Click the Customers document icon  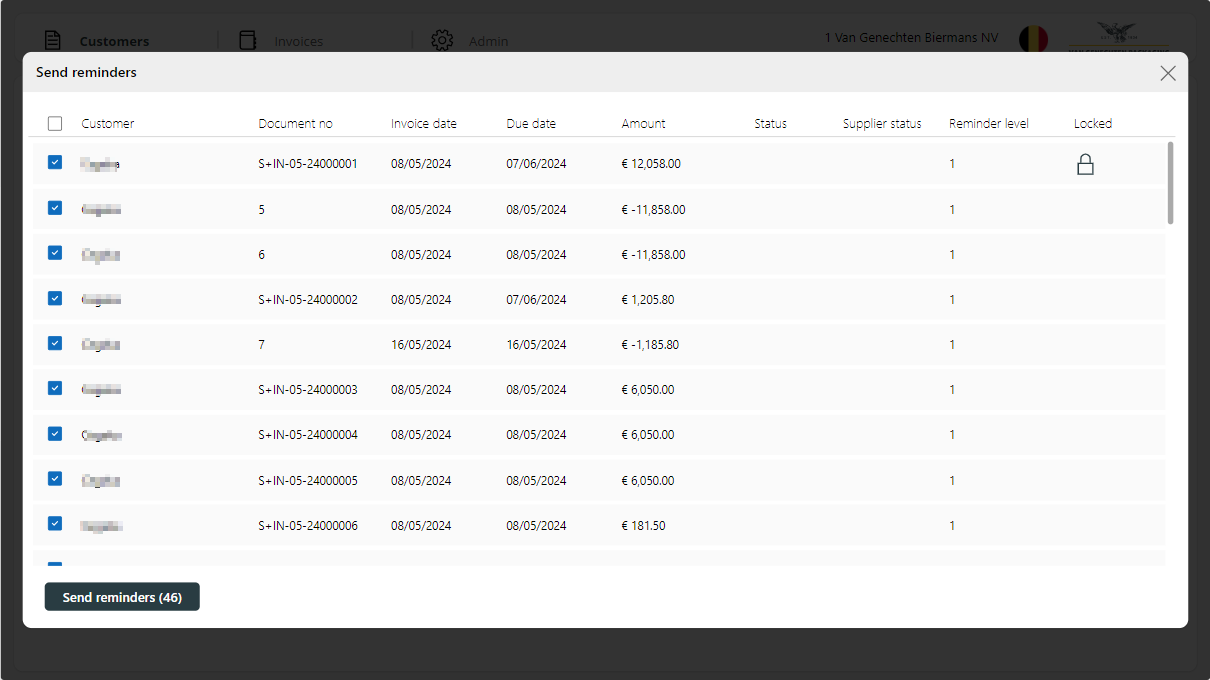(53, 40)
